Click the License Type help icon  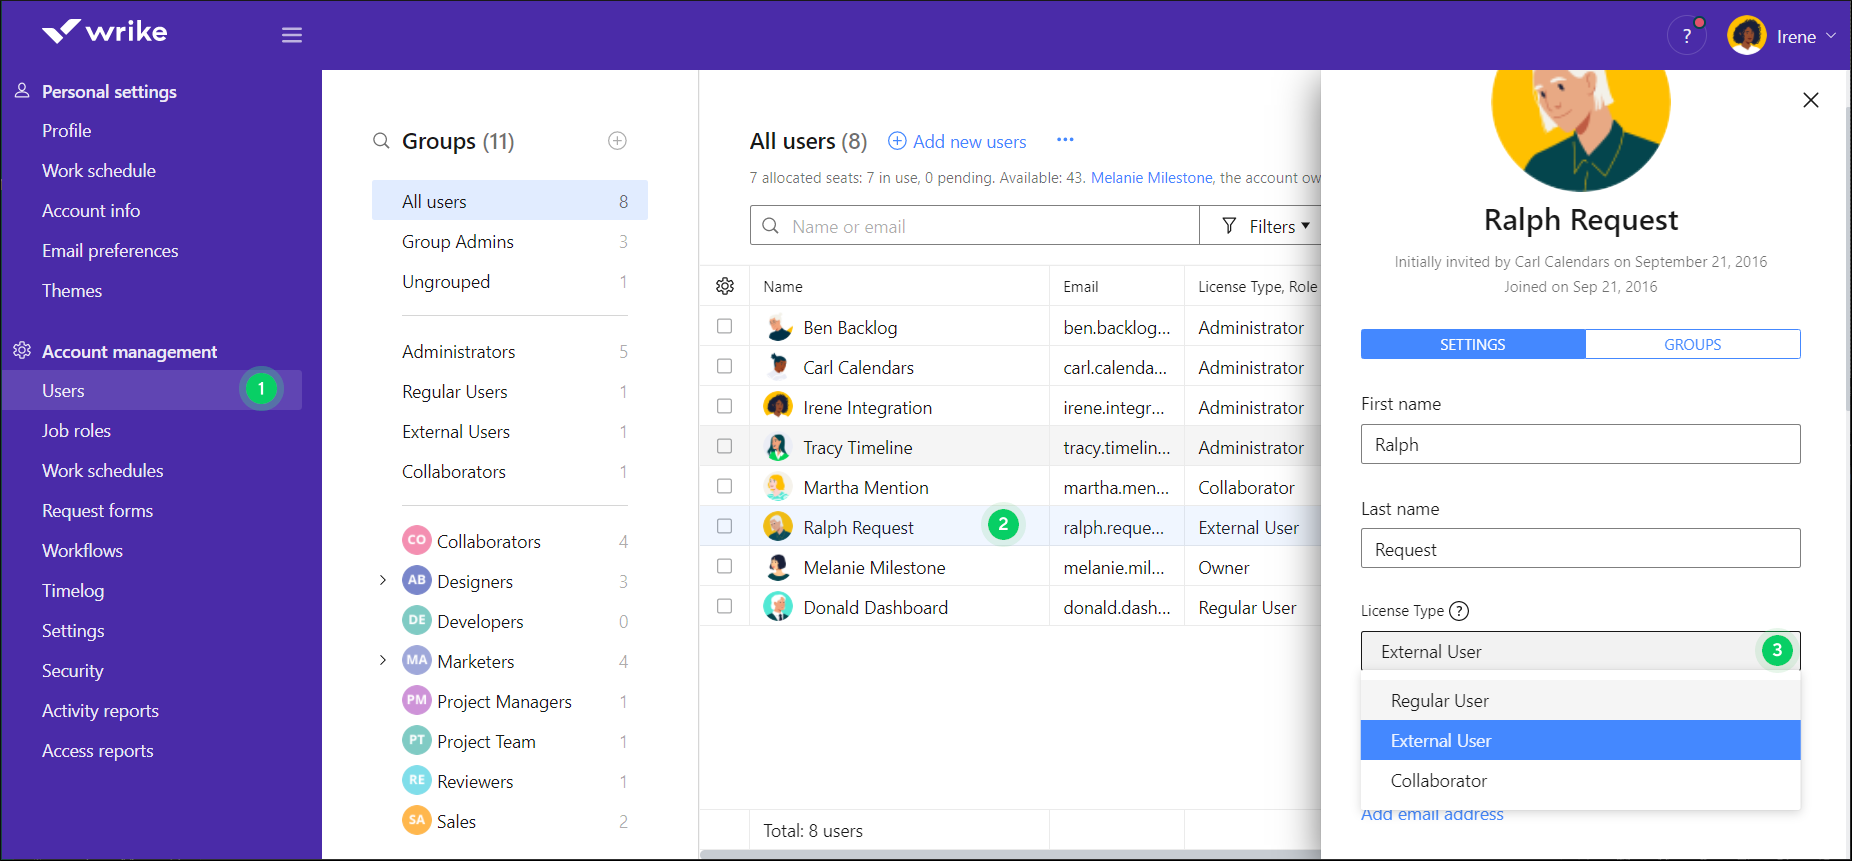pyautogui.click(x=1459, y=611)
